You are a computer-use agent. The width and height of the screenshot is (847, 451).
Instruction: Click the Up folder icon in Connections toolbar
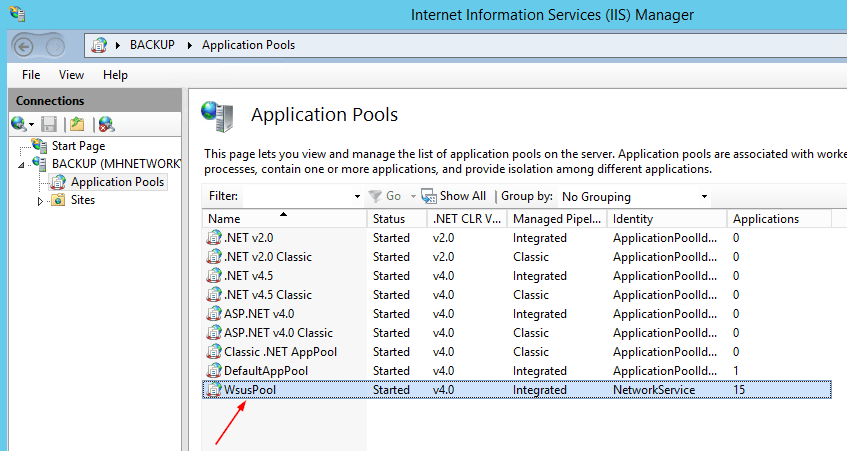coord(77,124)
